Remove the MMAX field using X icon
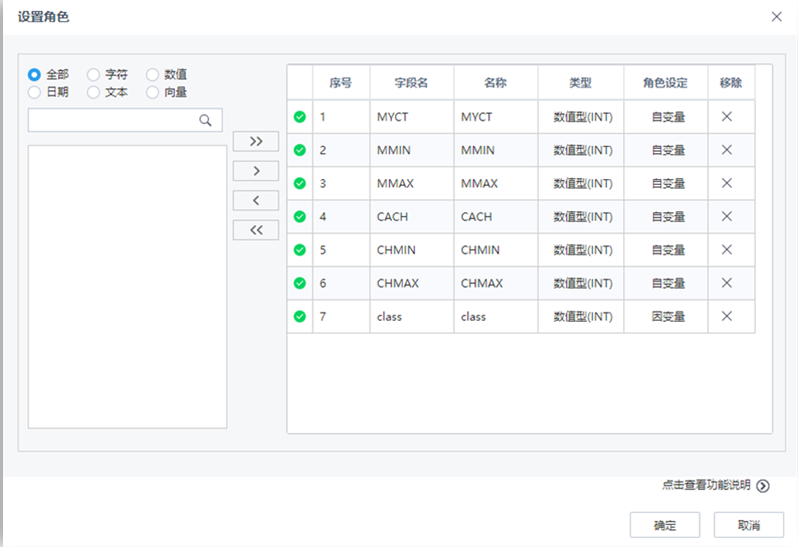Viewport: 798px width, 547px height. pyautogui.click(x=727, y=183)
